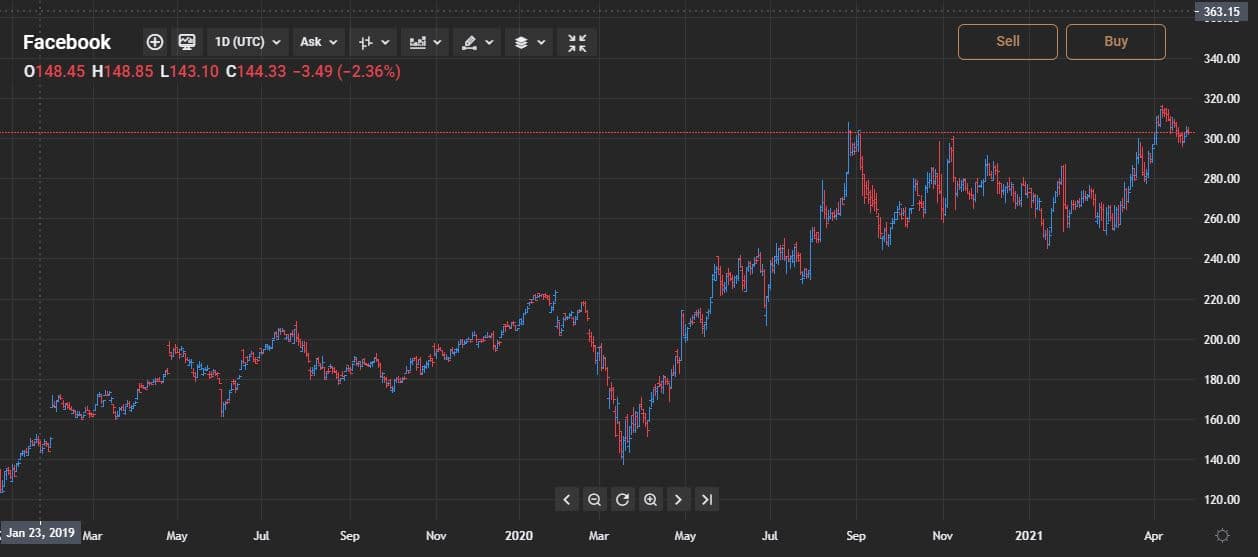Expand the Ask price type dropdown
The image size is (1258, 557).
tap(319, 42)
